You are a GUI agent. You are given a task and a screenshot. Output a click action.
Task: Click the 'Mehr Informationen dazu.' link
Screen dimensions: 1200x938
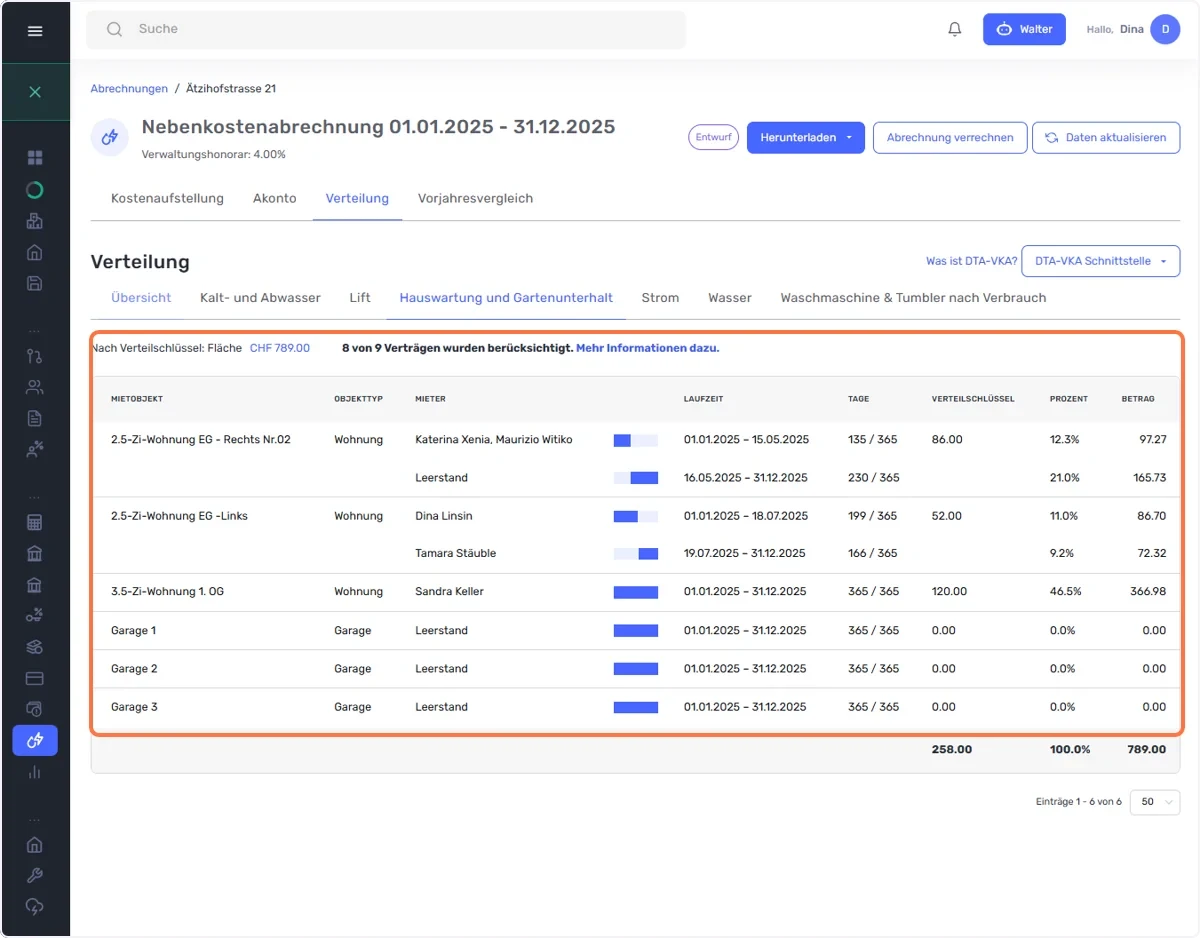tap(648, 348)
